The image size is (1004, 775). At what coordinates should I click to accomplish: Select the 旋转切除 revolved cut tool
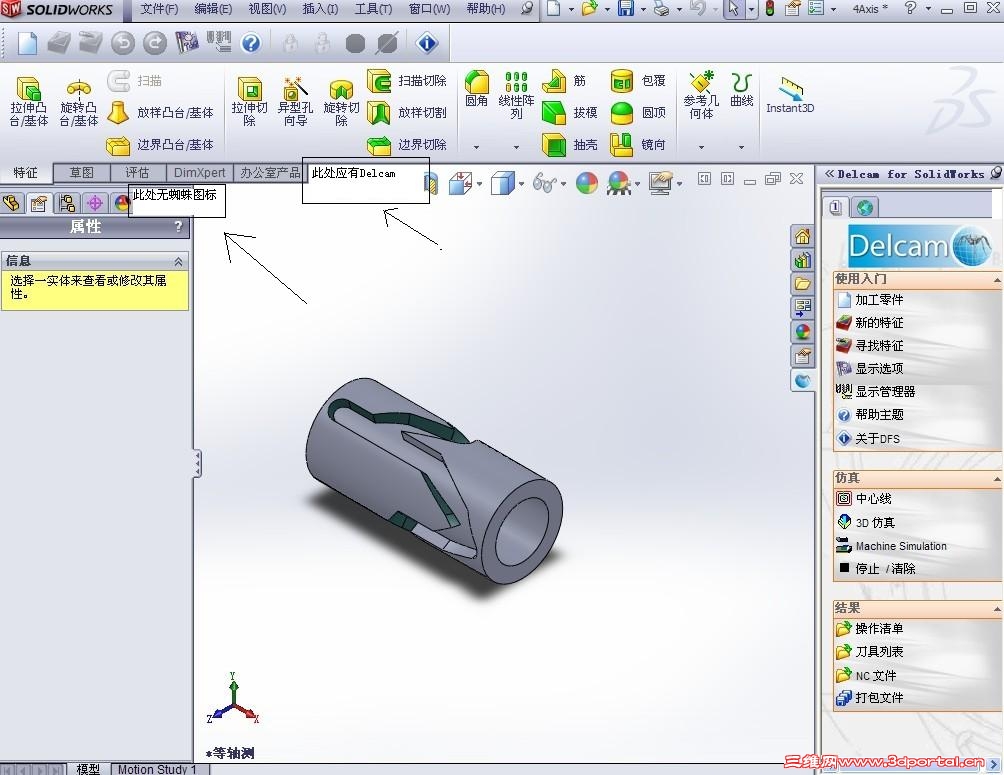tap(341, 101)
